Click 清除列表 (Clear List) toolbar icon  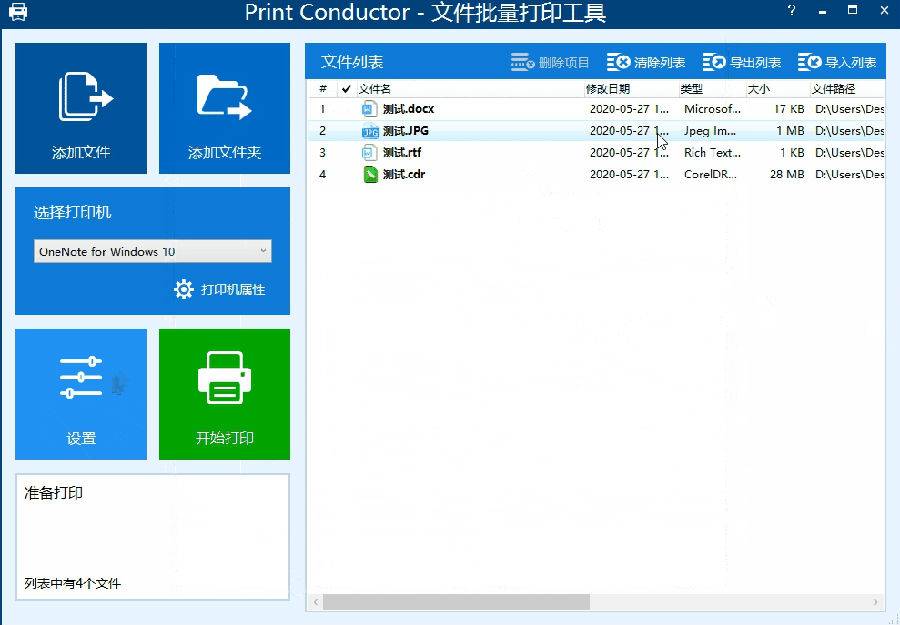coord(619,63)
